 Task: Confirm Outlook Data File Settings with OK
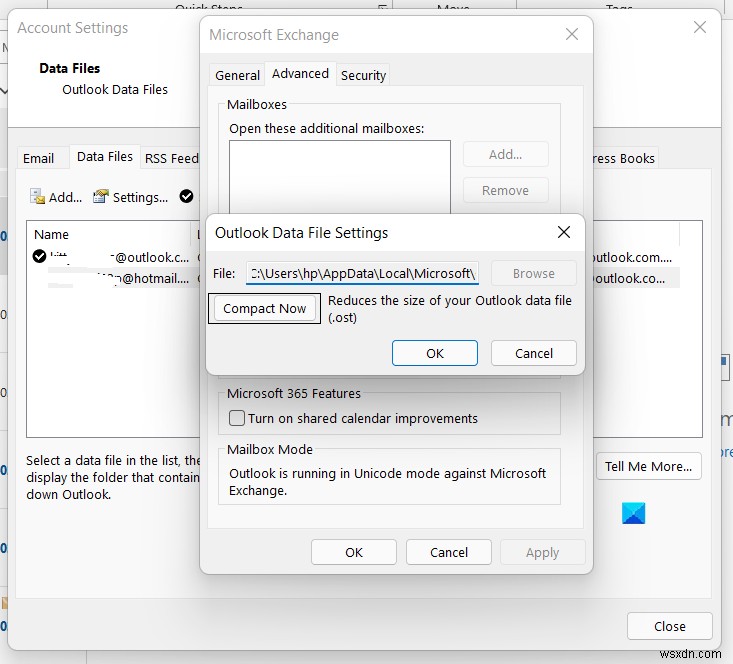435,353
